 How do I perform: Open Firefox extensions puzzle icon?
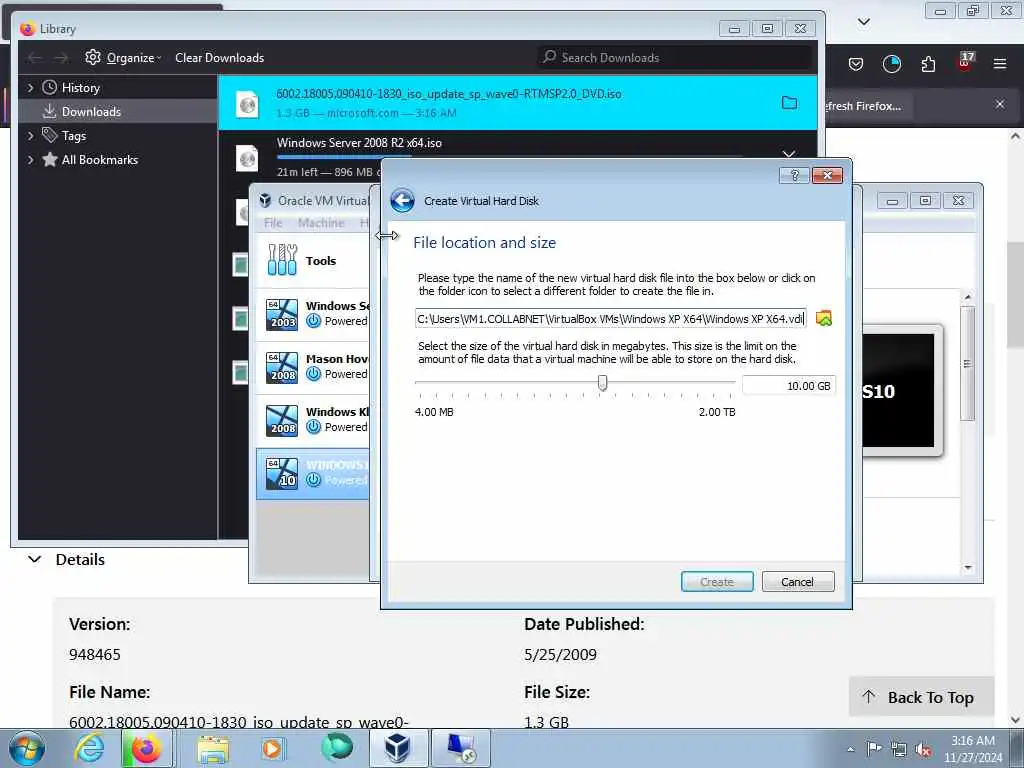(x=928, y=64)
